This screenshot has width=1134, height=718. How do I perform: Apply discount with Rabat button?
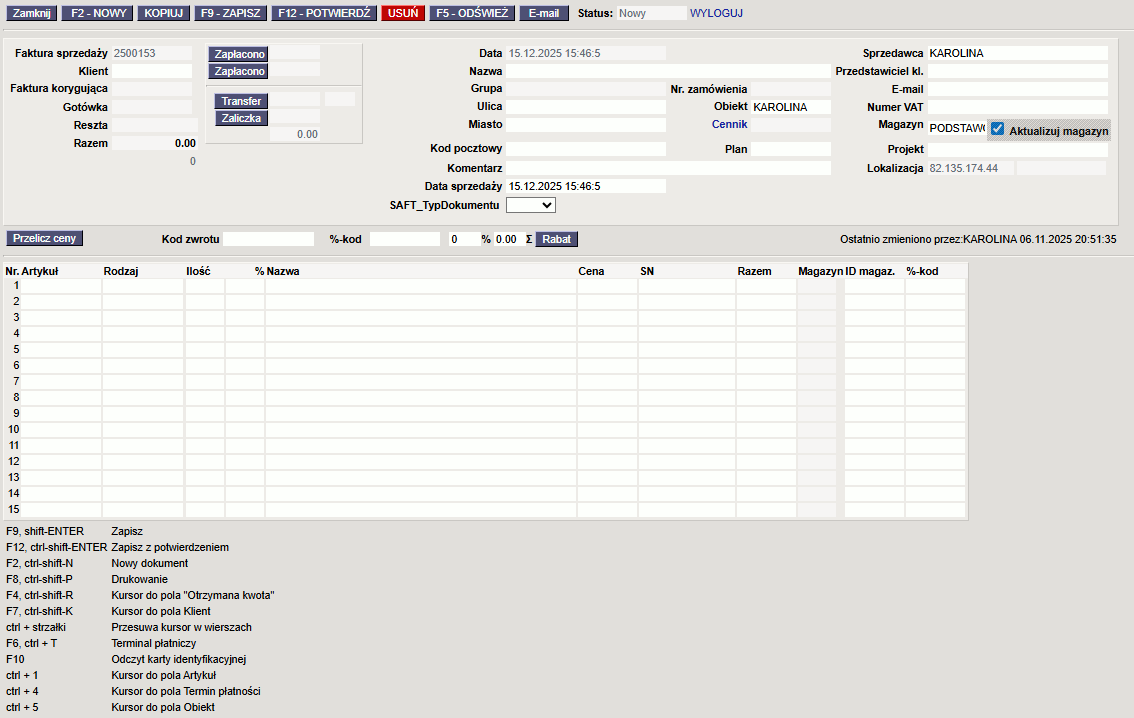(557, 240)
